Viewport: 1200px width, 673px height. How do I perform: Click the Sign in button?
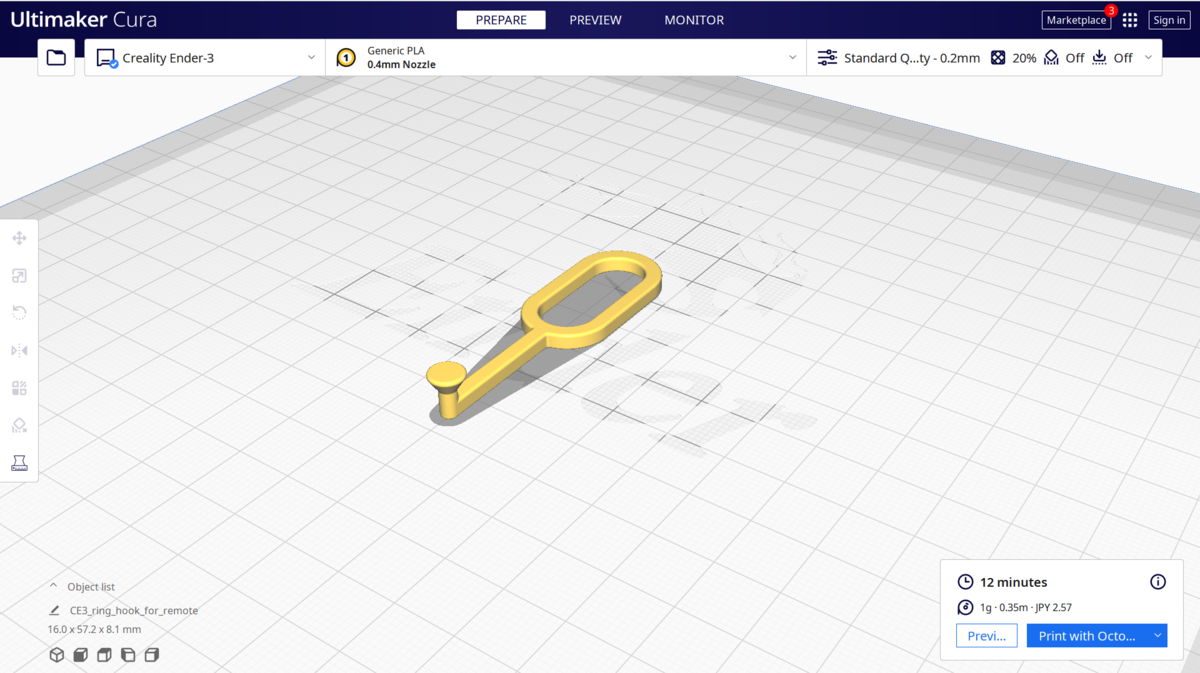pyautogui.click(x=1169, y=20)
